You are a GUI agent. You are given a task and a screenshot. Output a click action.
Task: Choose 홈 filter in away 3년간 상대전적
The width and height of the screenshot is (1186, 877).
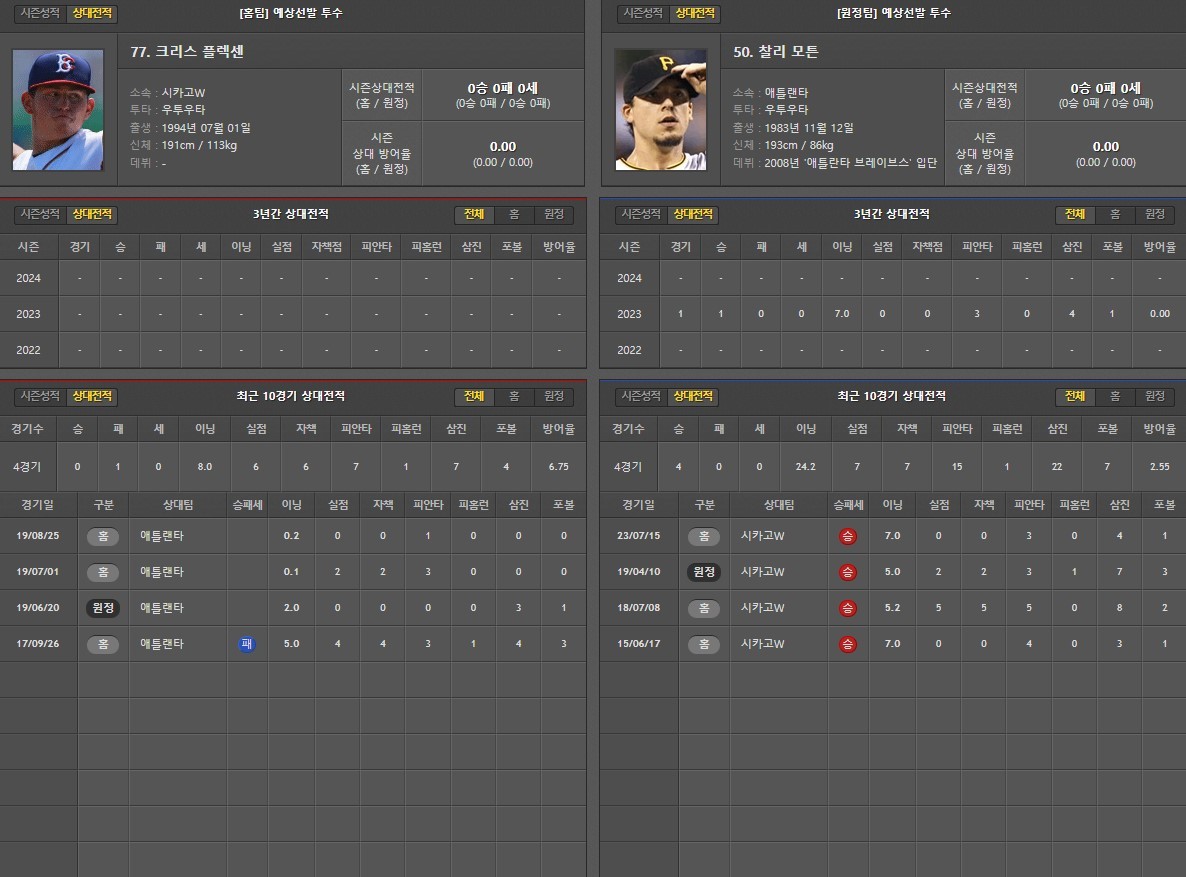tap(1115, 214)
